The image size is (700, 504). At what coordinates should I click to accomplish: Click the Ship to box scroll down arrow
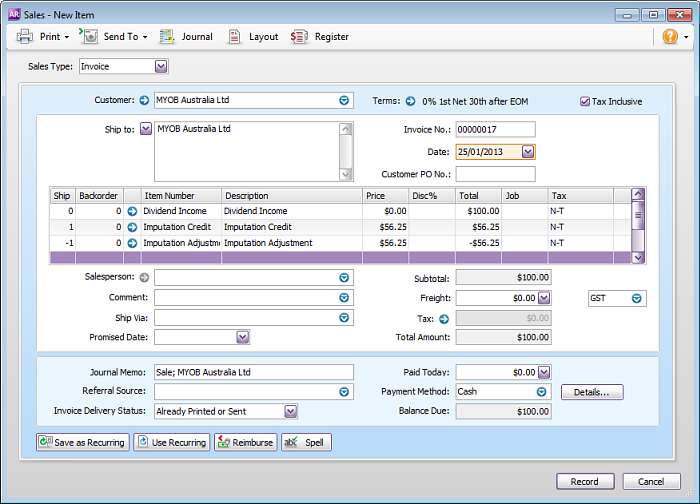point(346,175)
